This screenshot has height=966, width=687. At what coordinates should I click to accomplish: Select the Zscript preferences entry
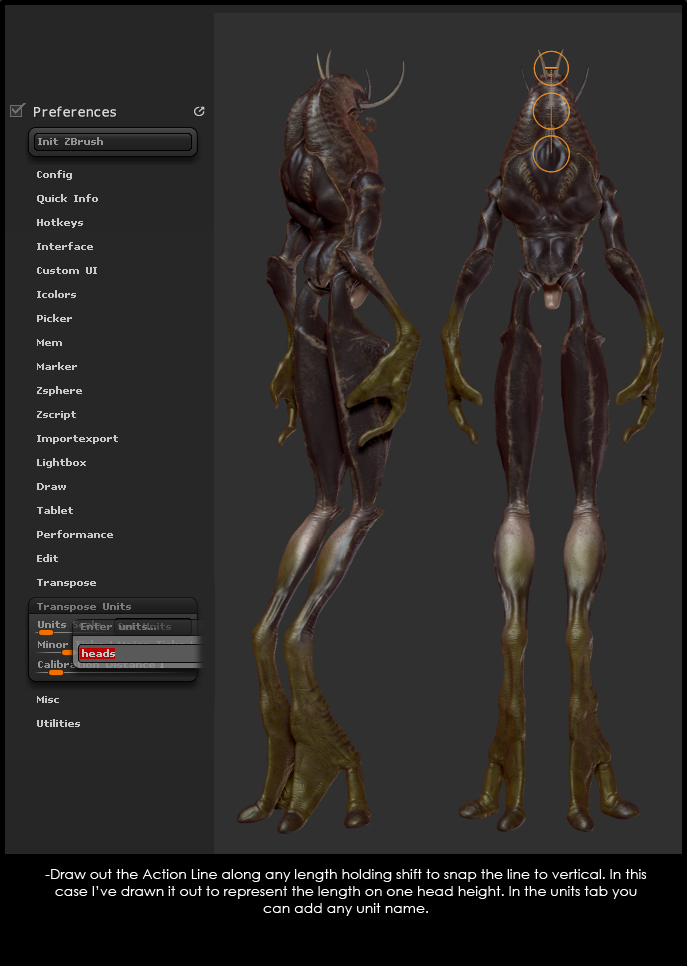pos(56,415)
